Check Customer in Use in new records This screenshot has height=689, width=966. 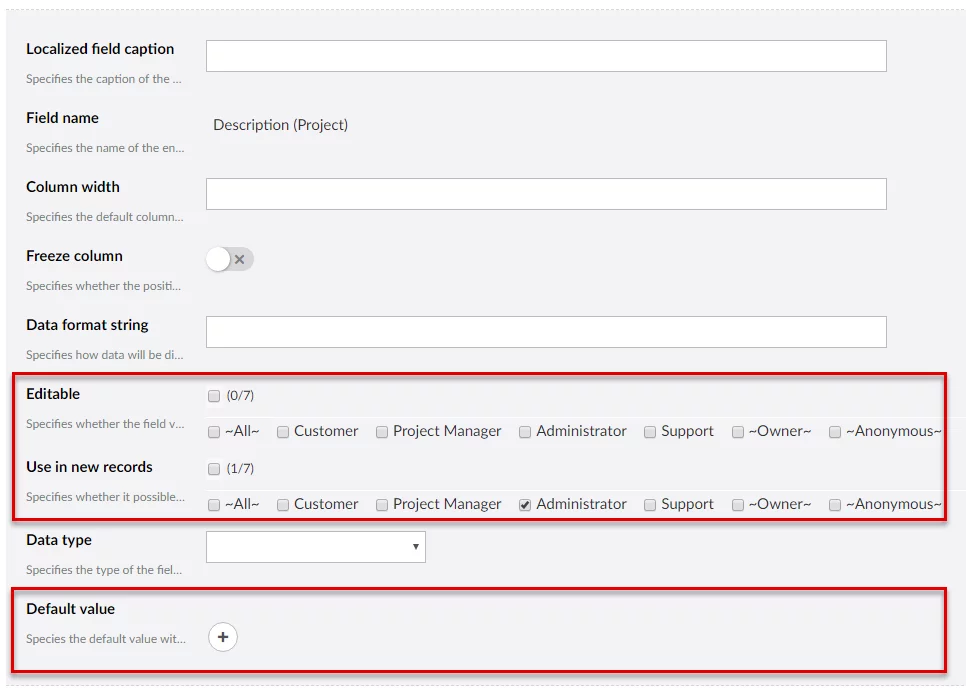283,505
